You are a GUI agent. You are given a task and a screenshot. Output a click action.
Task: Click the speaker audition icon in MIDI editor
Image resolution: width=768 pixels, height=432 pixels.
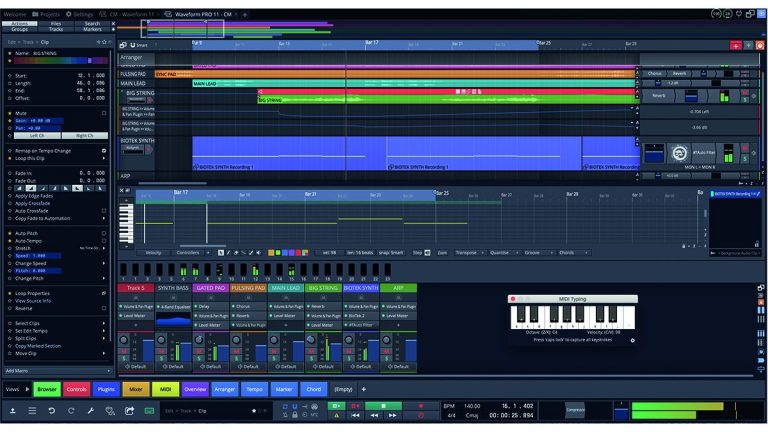259,253
